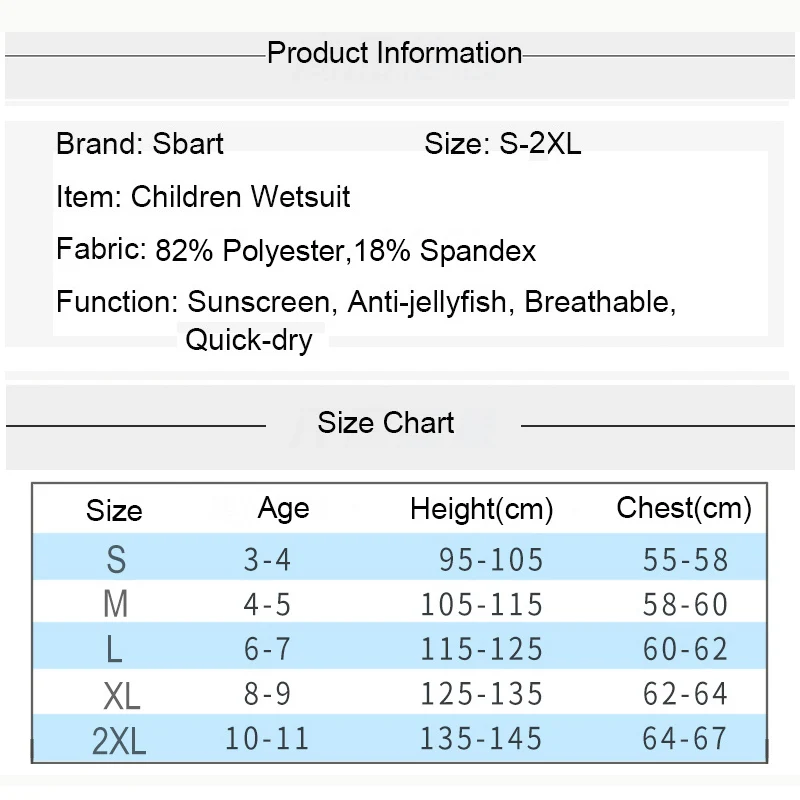Select the S size row label
Image resolution: width=800 pixels, height=800 pixels.
coord(116,559)
